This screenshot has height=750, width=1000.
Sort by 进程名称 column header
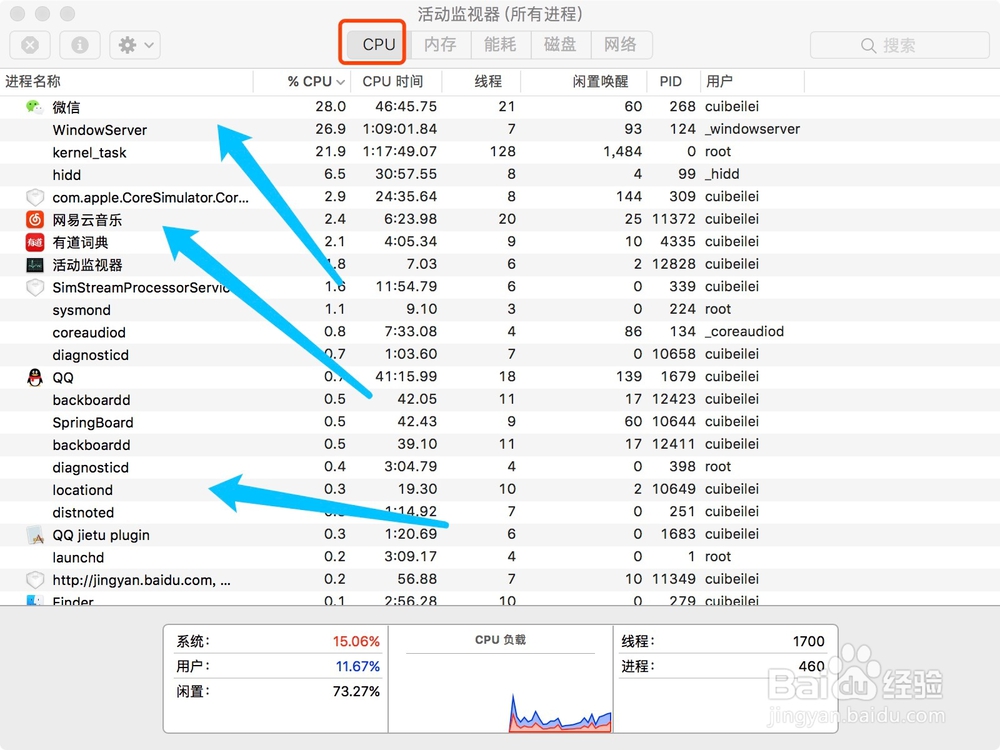[126, 82]
